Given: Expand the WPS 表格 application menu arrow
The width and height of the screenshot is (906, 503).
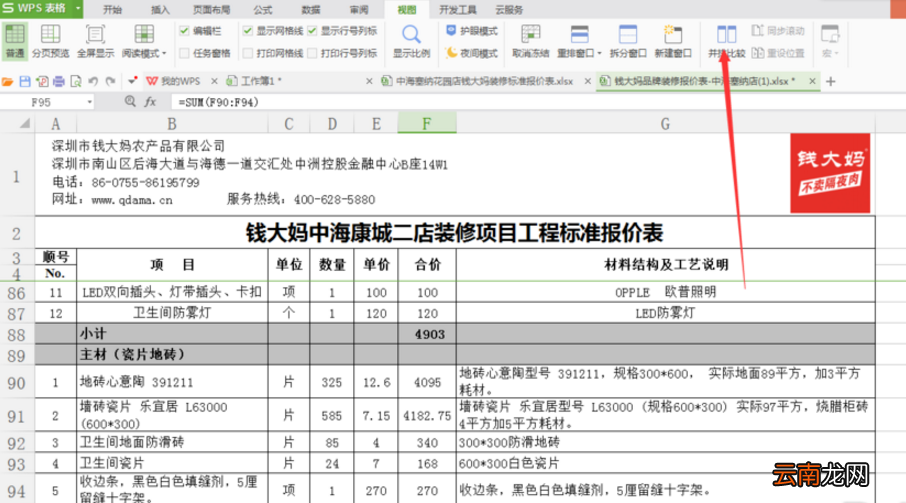Looking at the screenshot, I should [77, 9].
